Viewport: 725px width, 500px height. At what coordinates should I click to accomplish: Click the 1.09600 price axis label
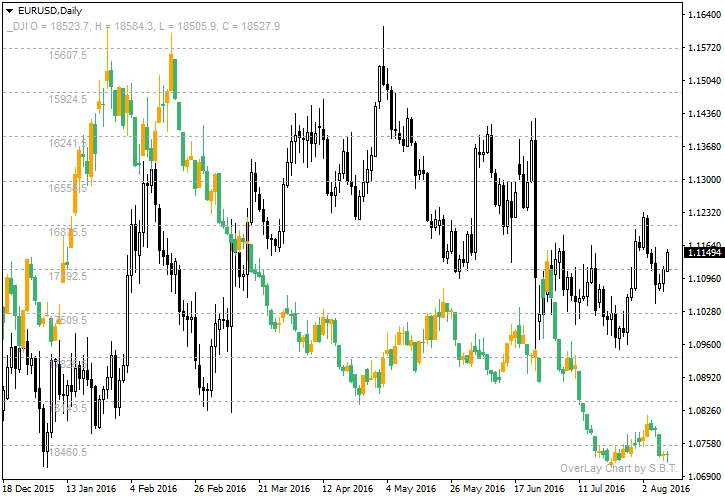click(704, 345)
